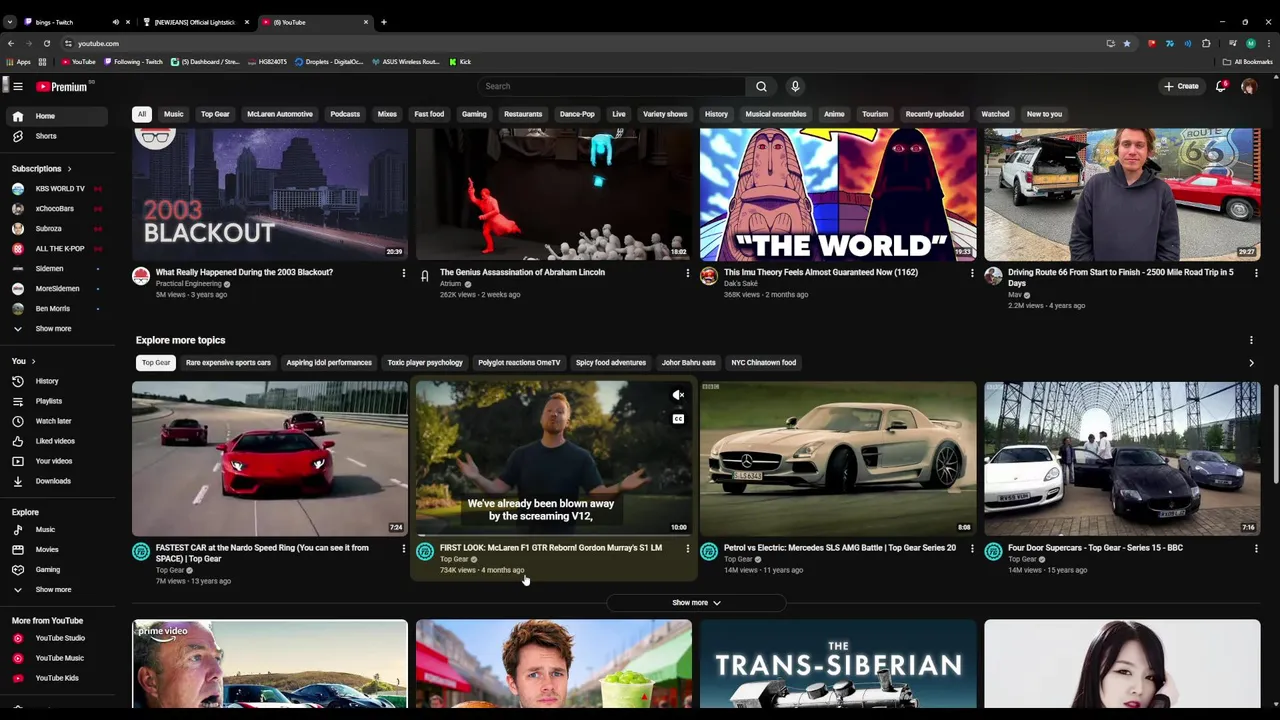The image size is (1280, 720).
Task: Show more Top Gear topic videos
Action: click(x=696, y=603)
